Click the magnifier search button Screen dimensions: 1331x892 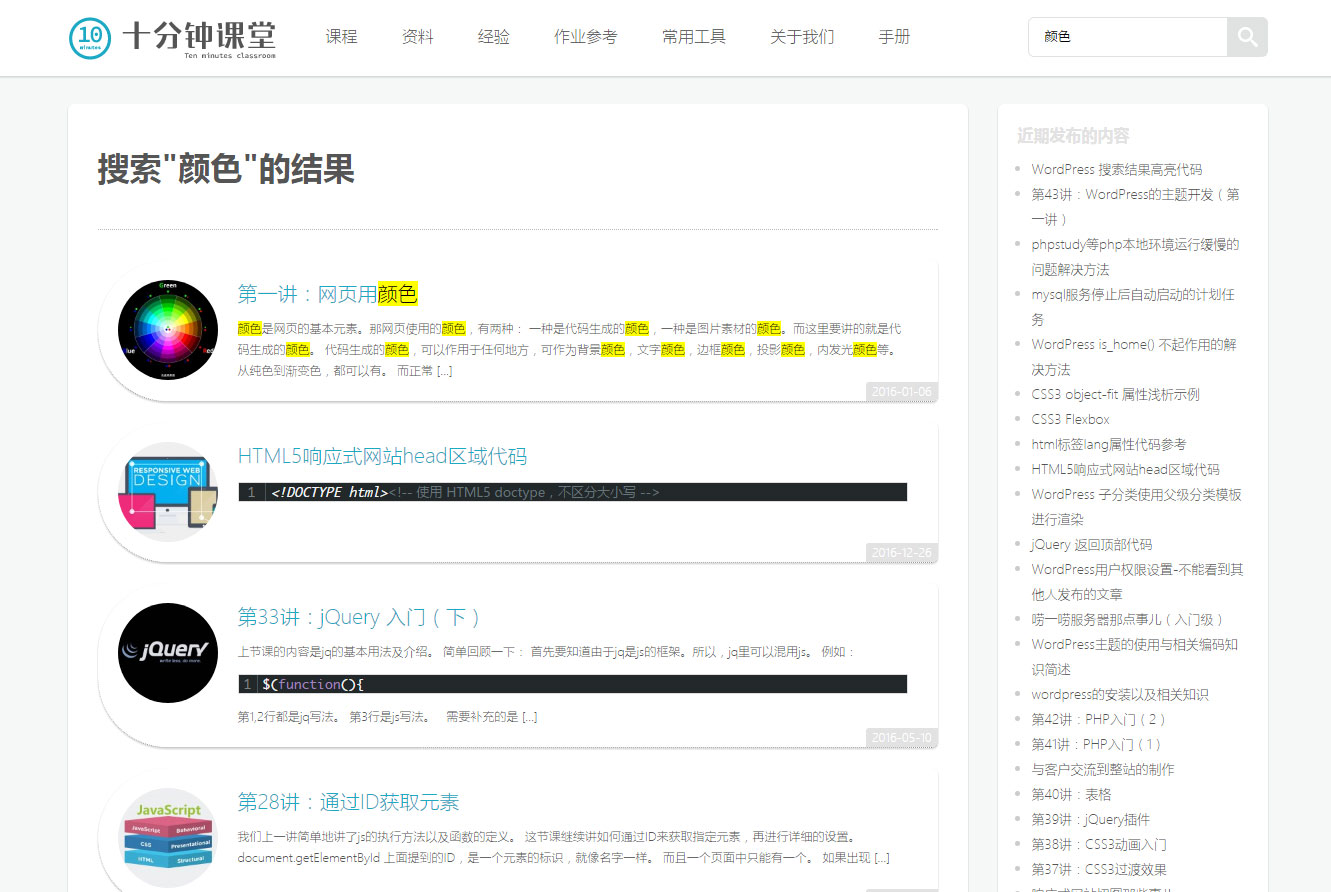[1247, 37]
